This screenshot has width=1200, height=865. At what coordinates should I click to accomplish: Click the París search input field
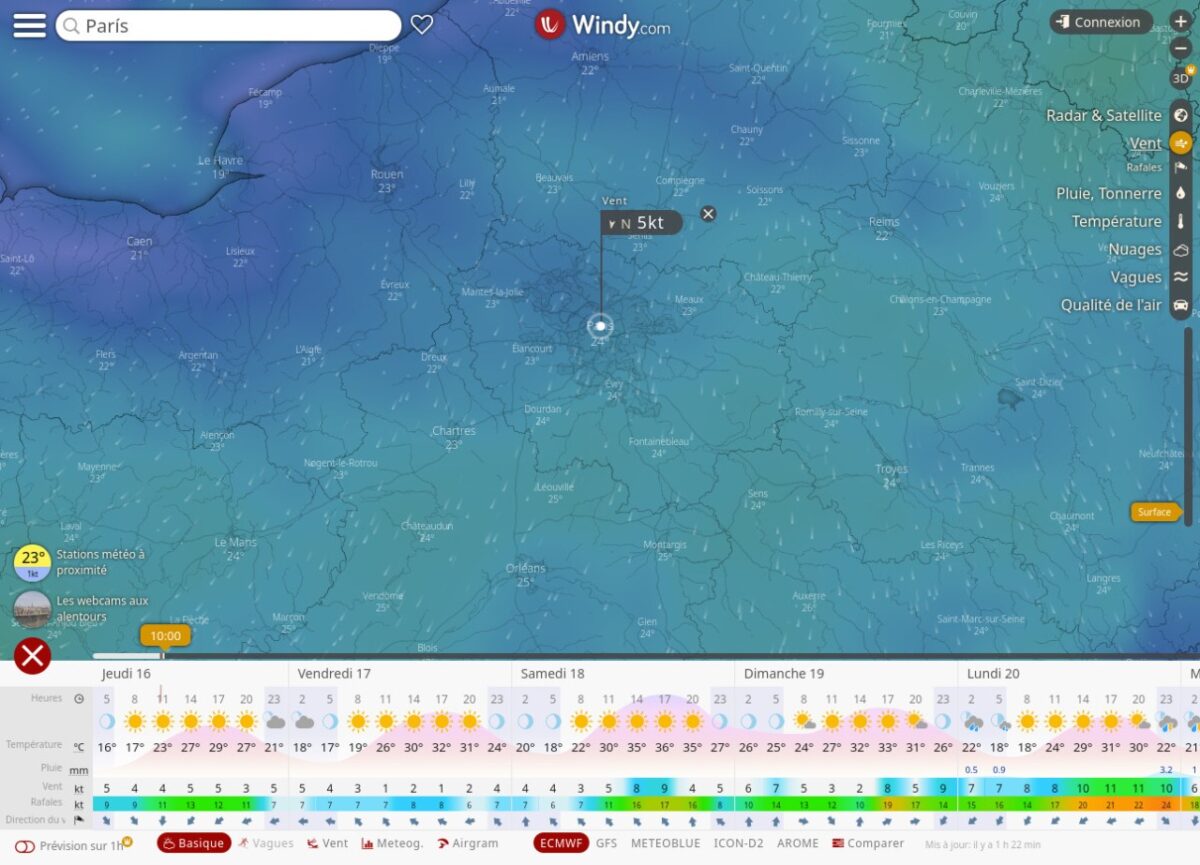coord(230,24)
